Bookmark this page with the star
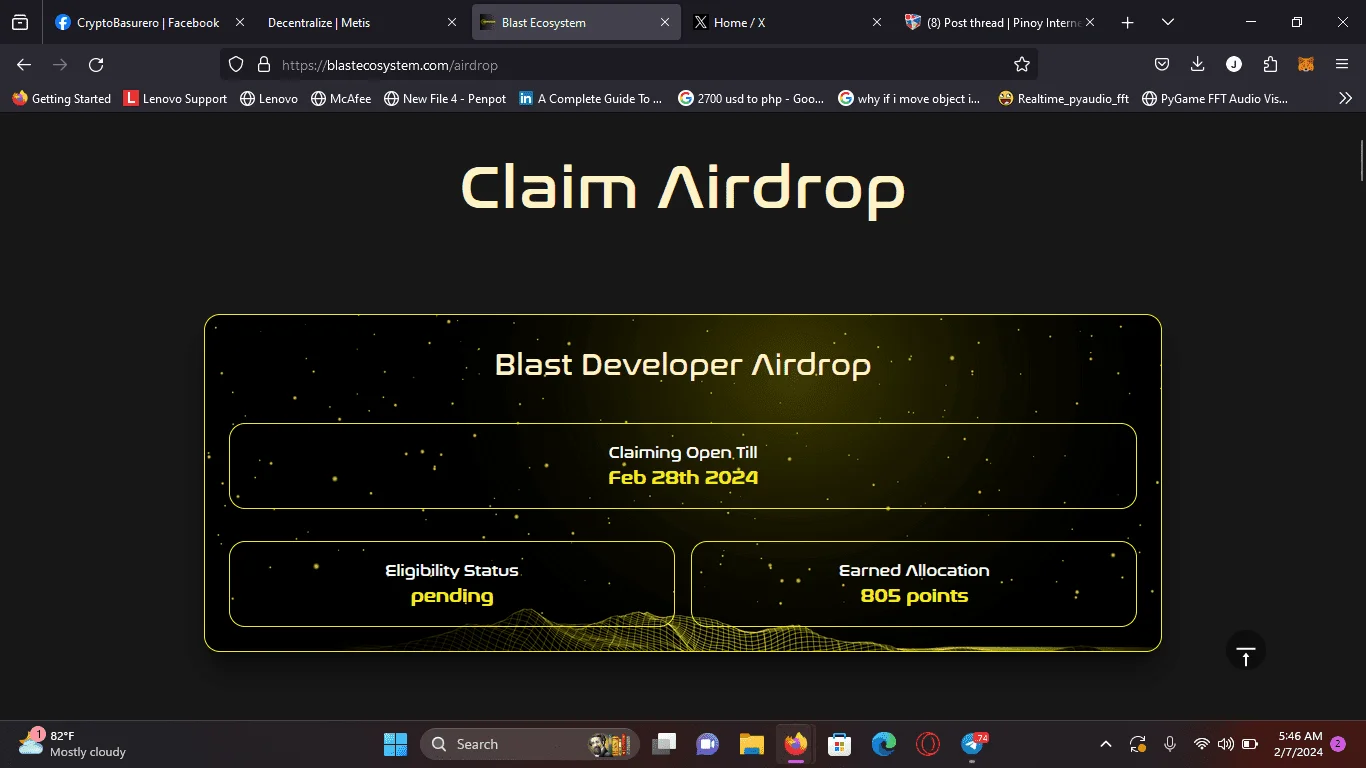Image resolution: width=1366 pixels, height=768 pixels. coord(1021,64)
